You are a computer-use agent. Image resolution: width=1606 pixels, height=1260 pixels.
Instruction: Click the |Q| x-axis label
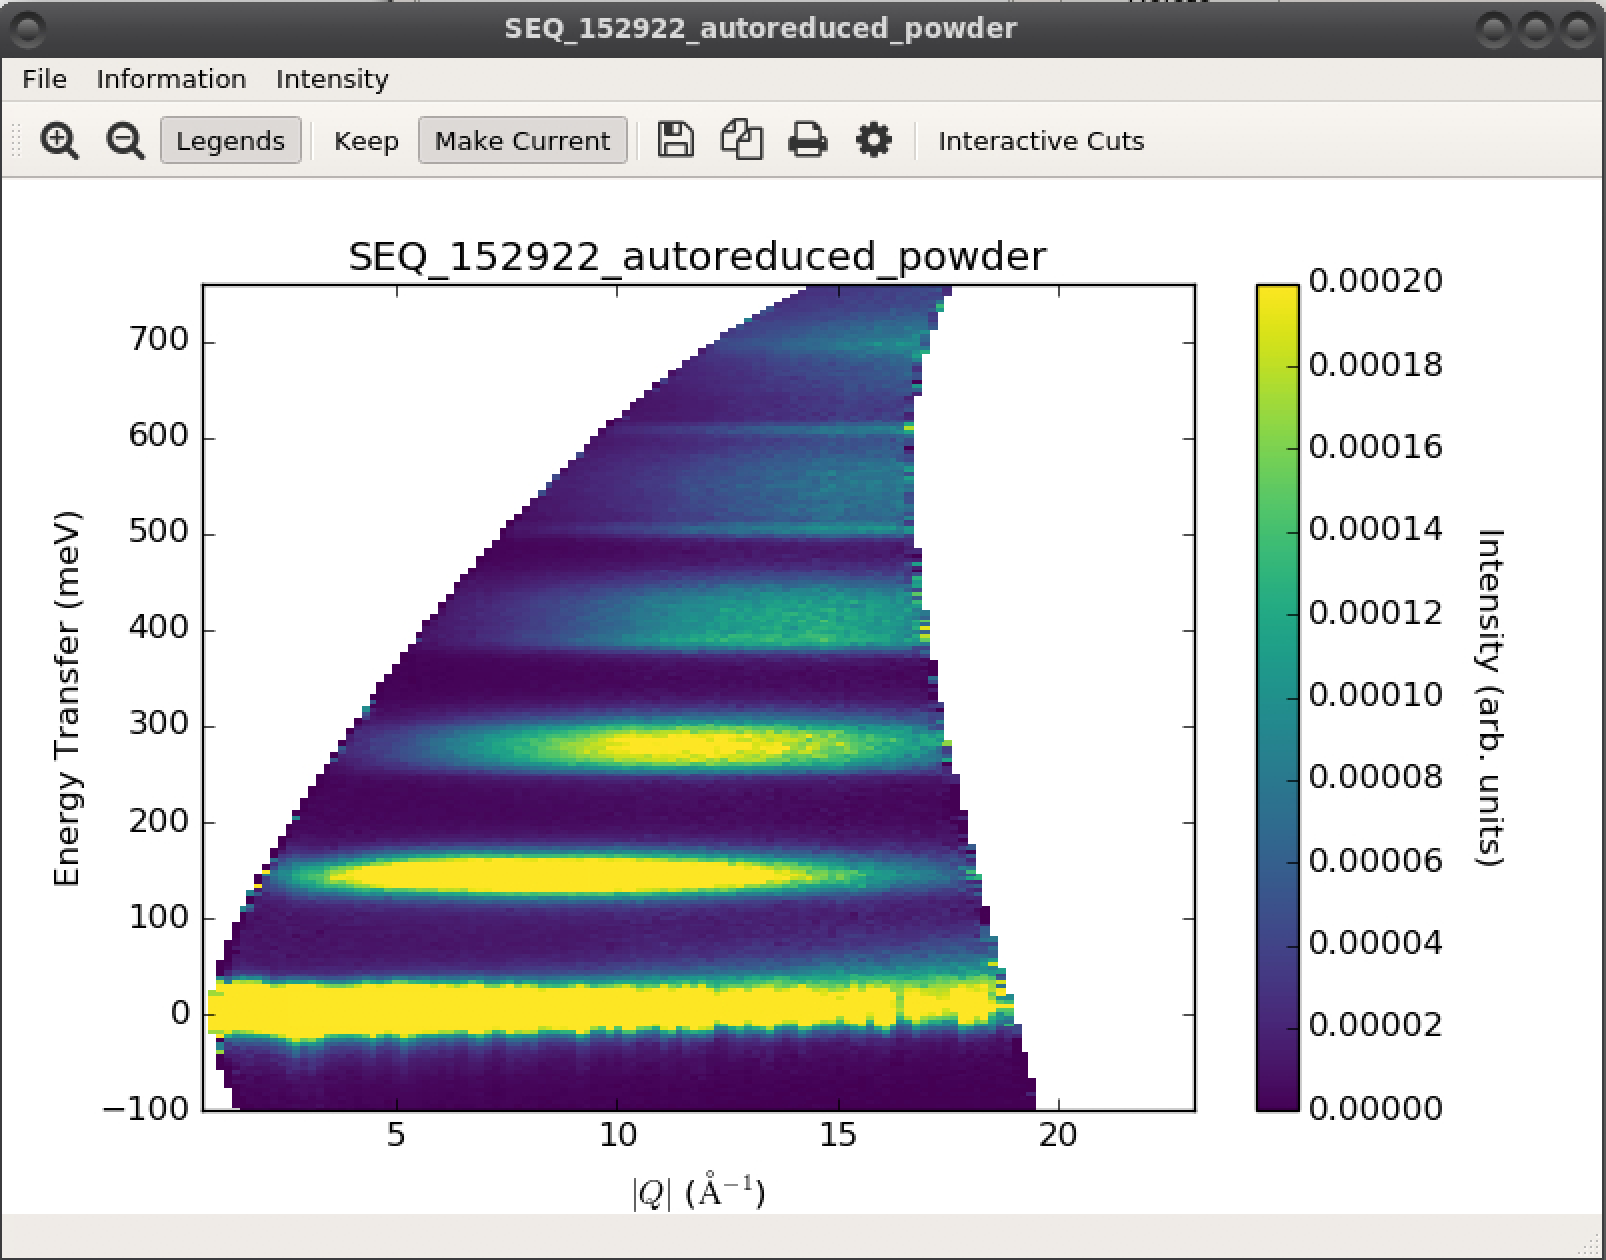[698, 1192]
